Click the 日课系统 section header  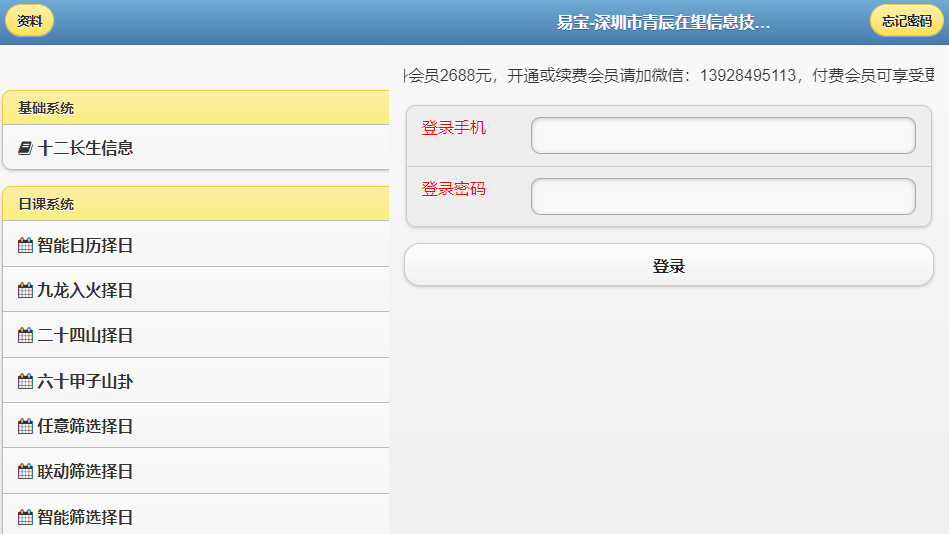[195, 204]
